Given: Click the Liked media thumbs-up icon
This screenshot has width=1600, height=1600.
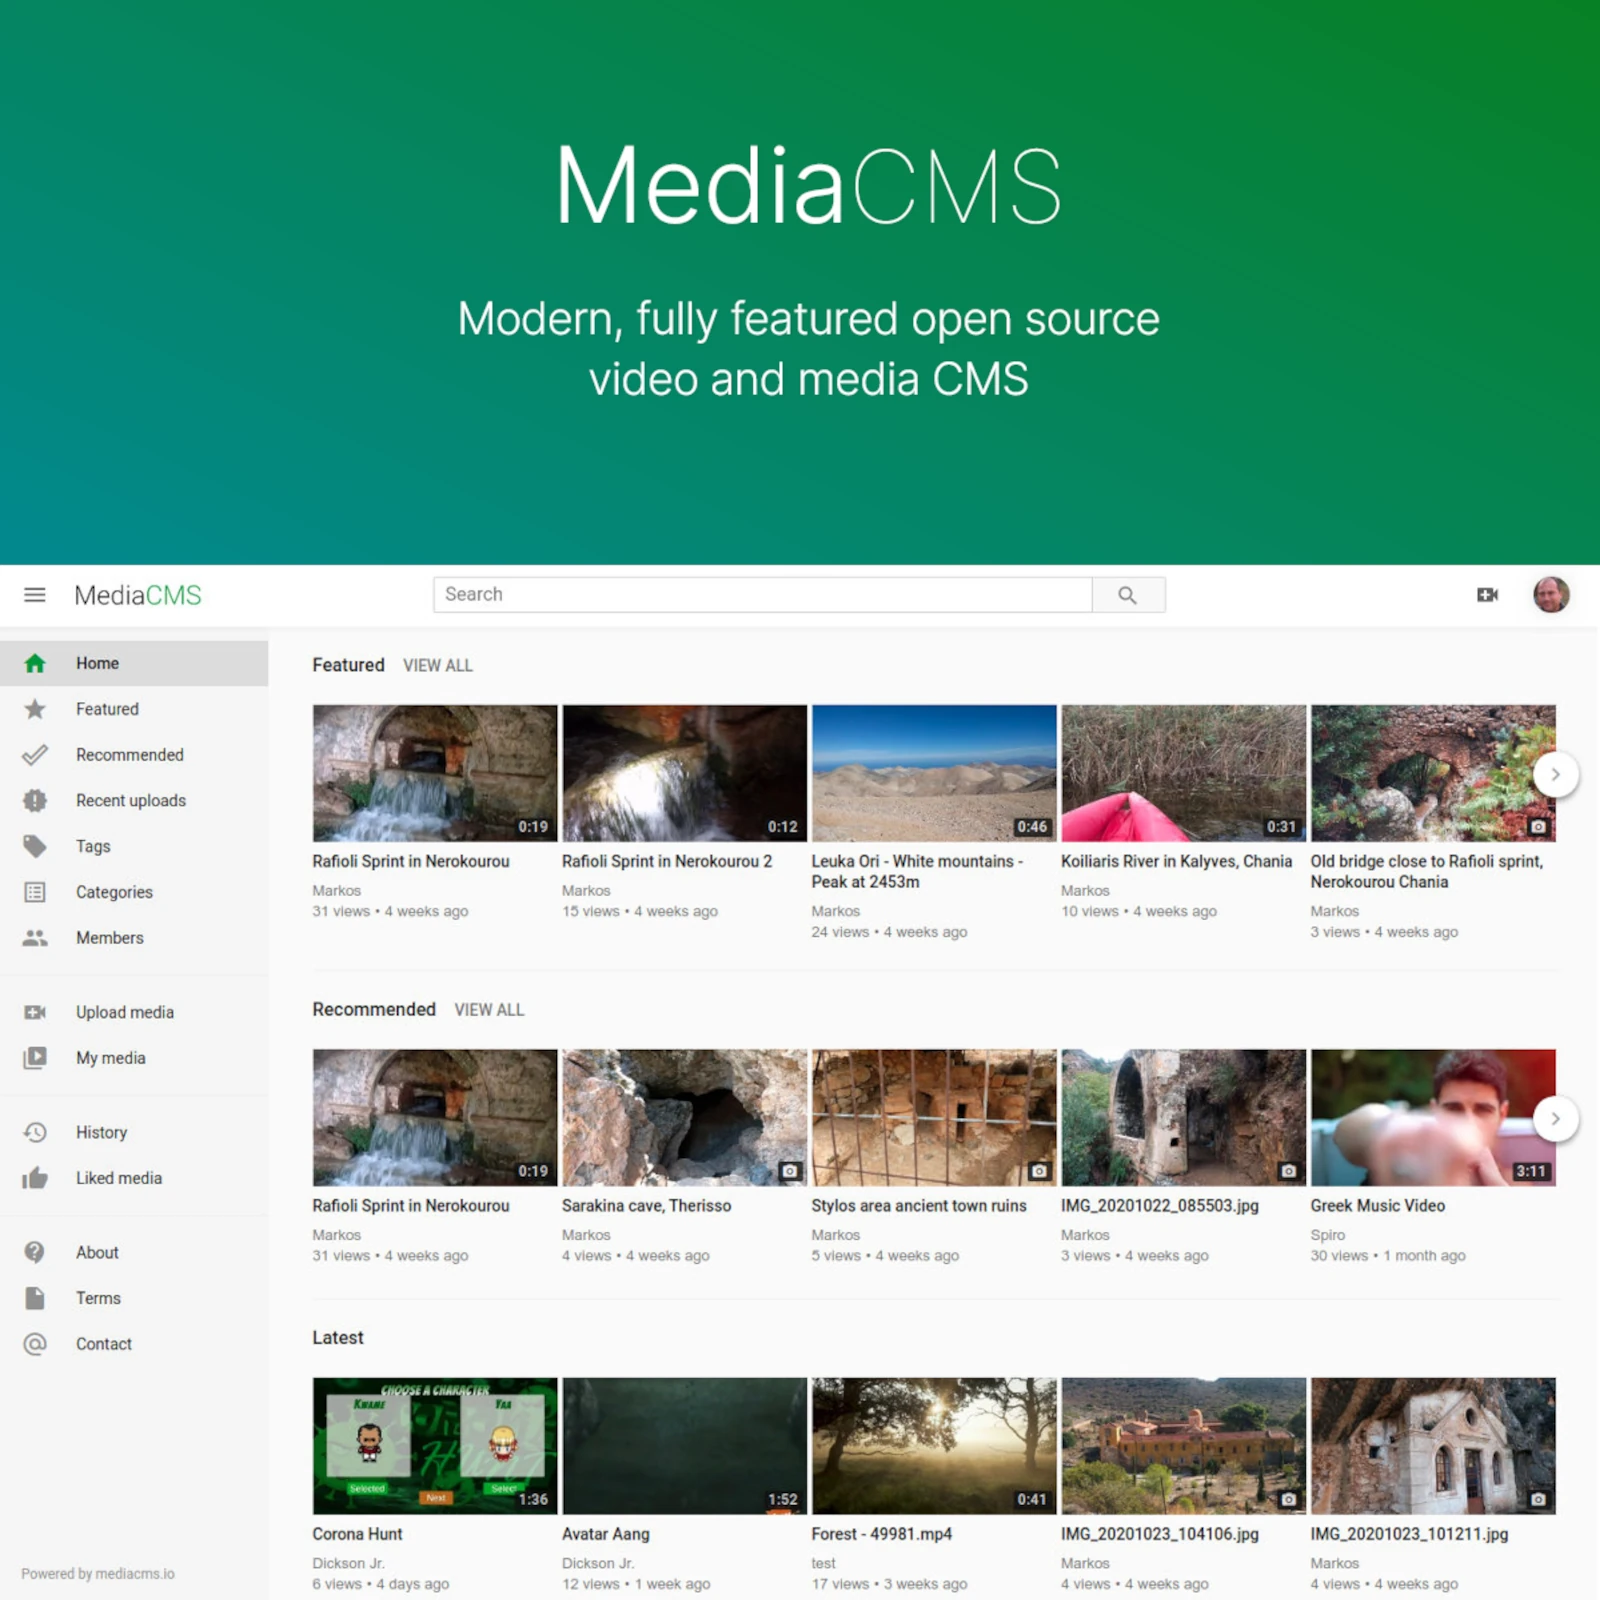Looking at the screenshot, I should click(35, 1178).
